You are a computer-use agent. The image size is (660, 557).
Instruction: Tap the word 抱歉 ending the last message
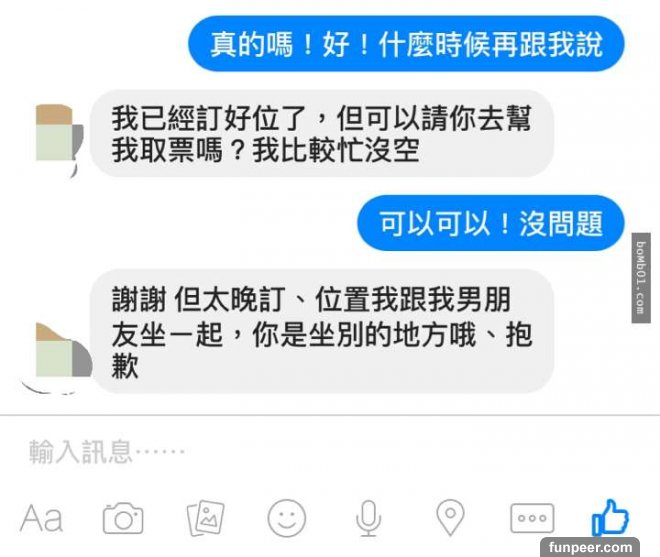pyautogui.click(x=322, y=350)
